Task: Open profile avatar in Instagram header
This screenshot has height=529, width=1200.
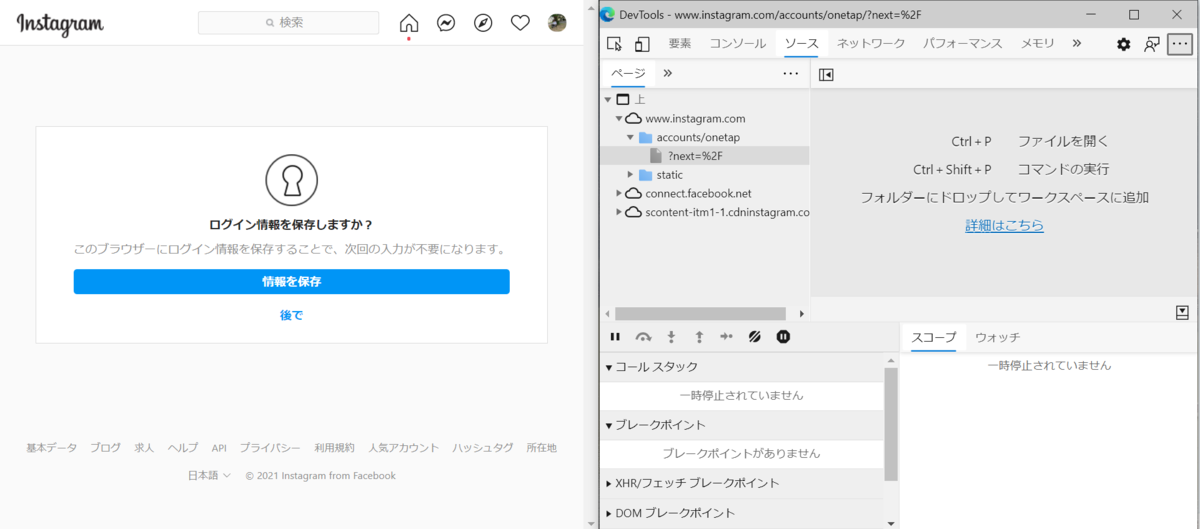Action: pyautogui.click(x=557, y=23)
